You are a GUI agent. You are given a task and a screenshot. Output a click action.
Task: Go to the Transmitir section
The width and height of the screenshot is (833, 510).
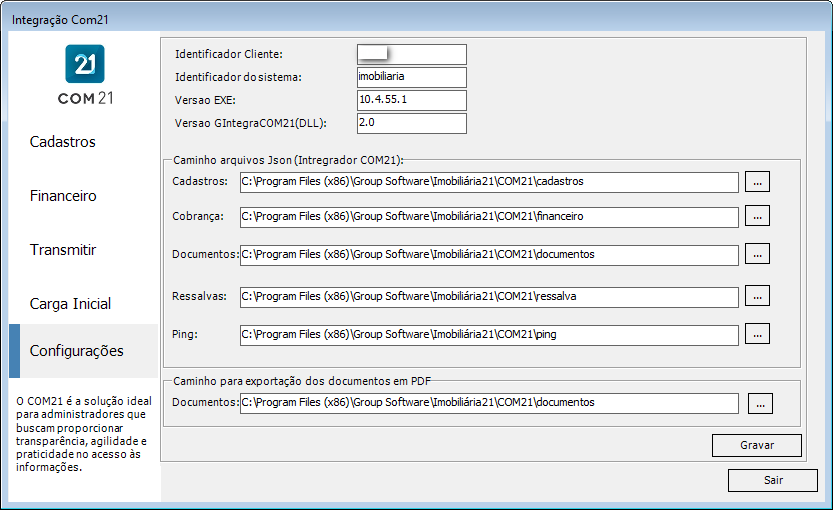point(63,250)
